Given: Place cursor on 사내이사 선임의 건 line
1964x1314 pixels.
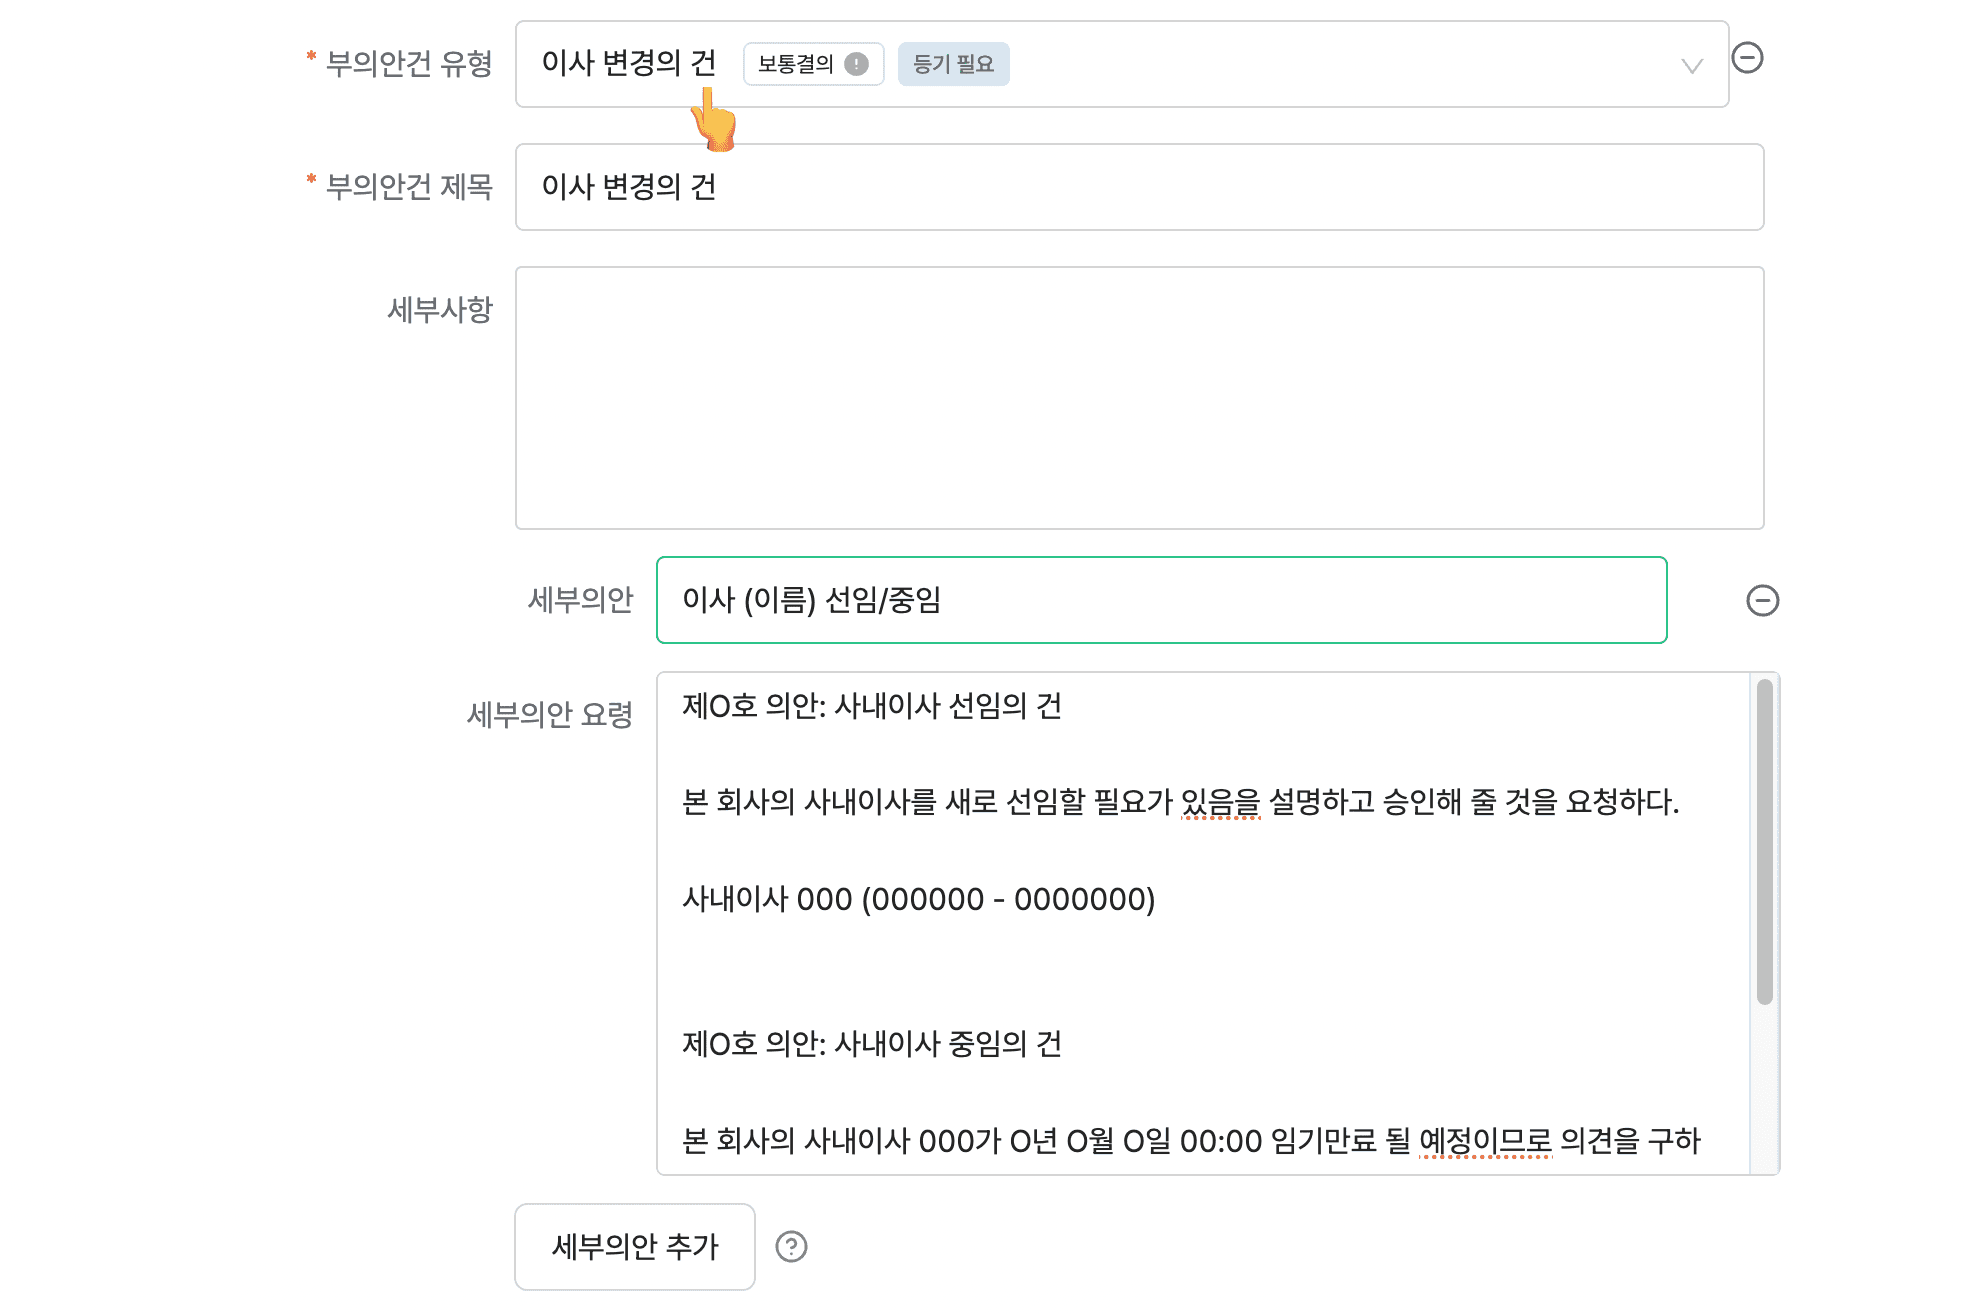Looking at the screenshot, I should tap(872, 706).
